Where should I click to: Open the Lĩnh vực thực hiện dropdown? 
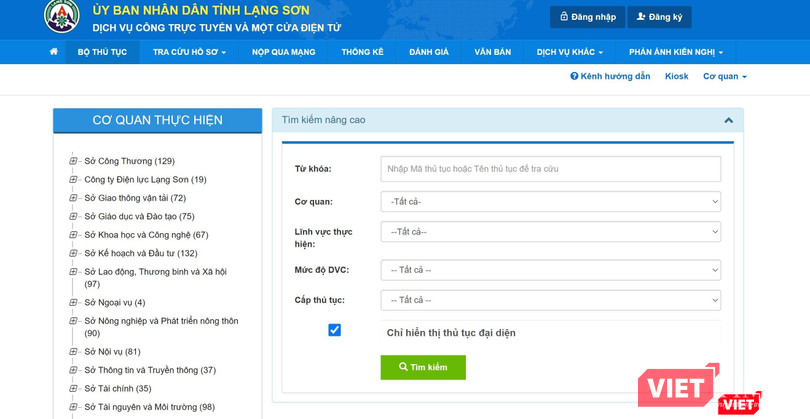click(550, 232)
